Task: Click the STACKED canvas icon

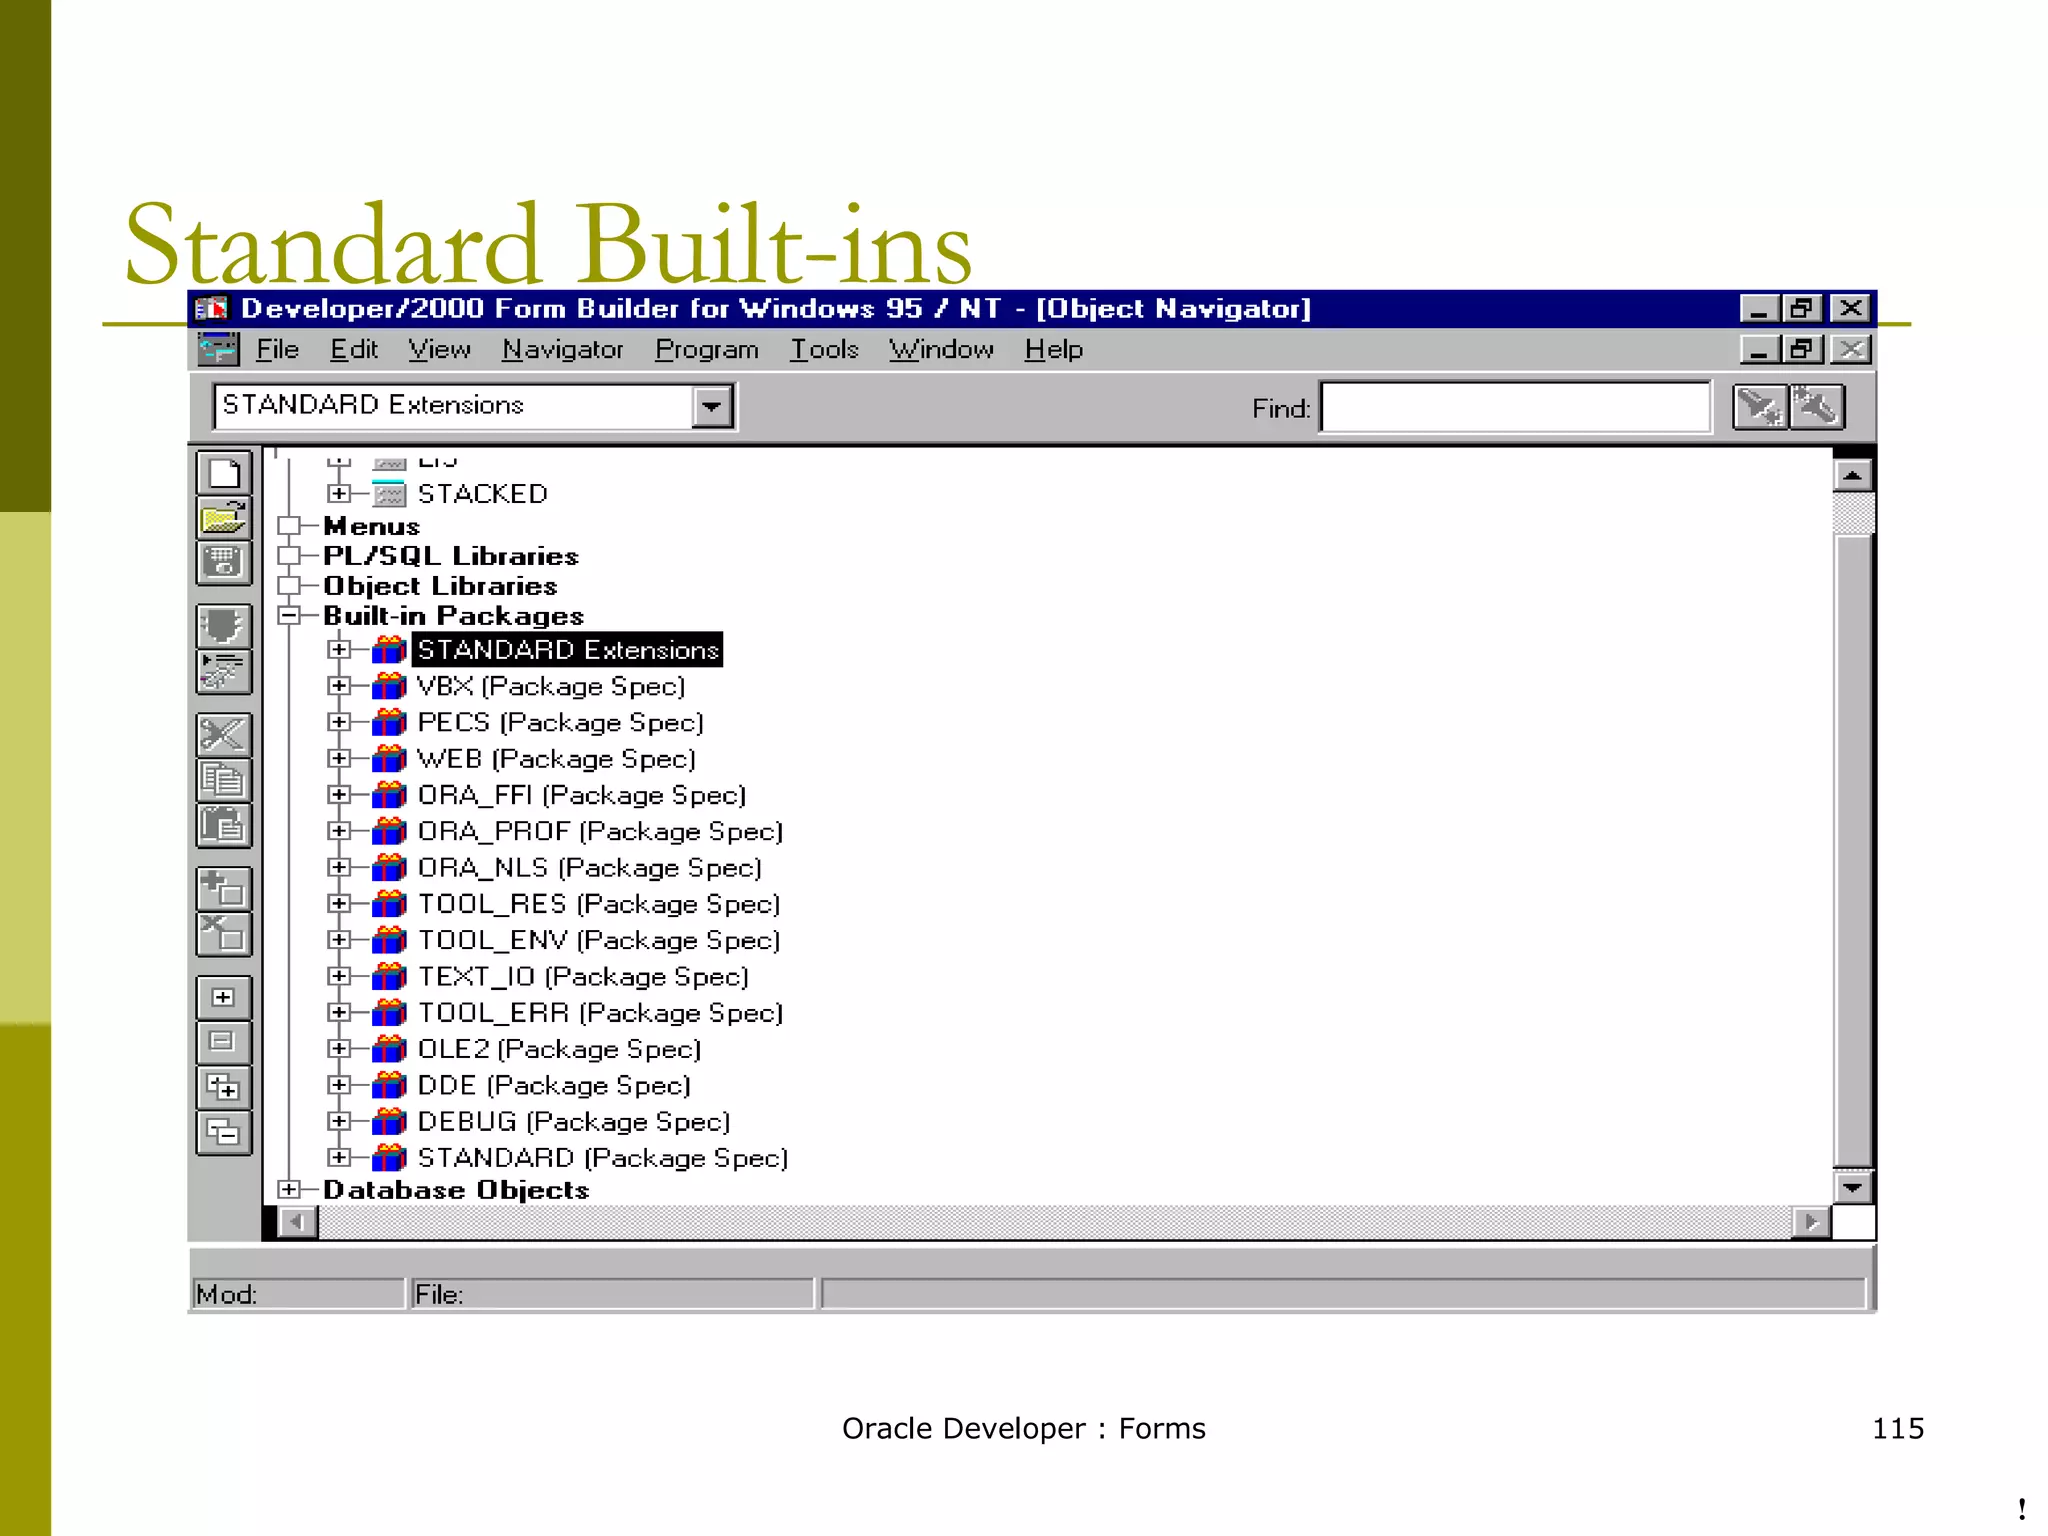Action: tap(389, 494)
